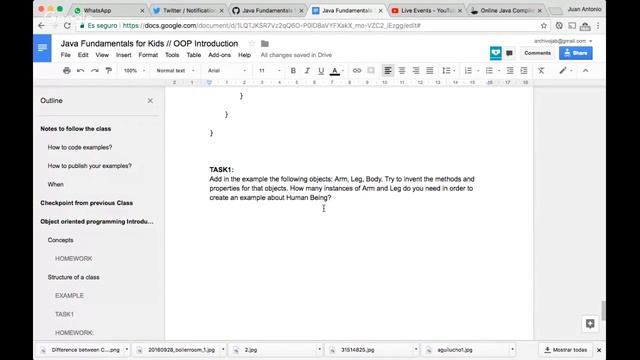Bookmark this page with the star
This screenshot has width=640, height=360.
tap(544, 26)
